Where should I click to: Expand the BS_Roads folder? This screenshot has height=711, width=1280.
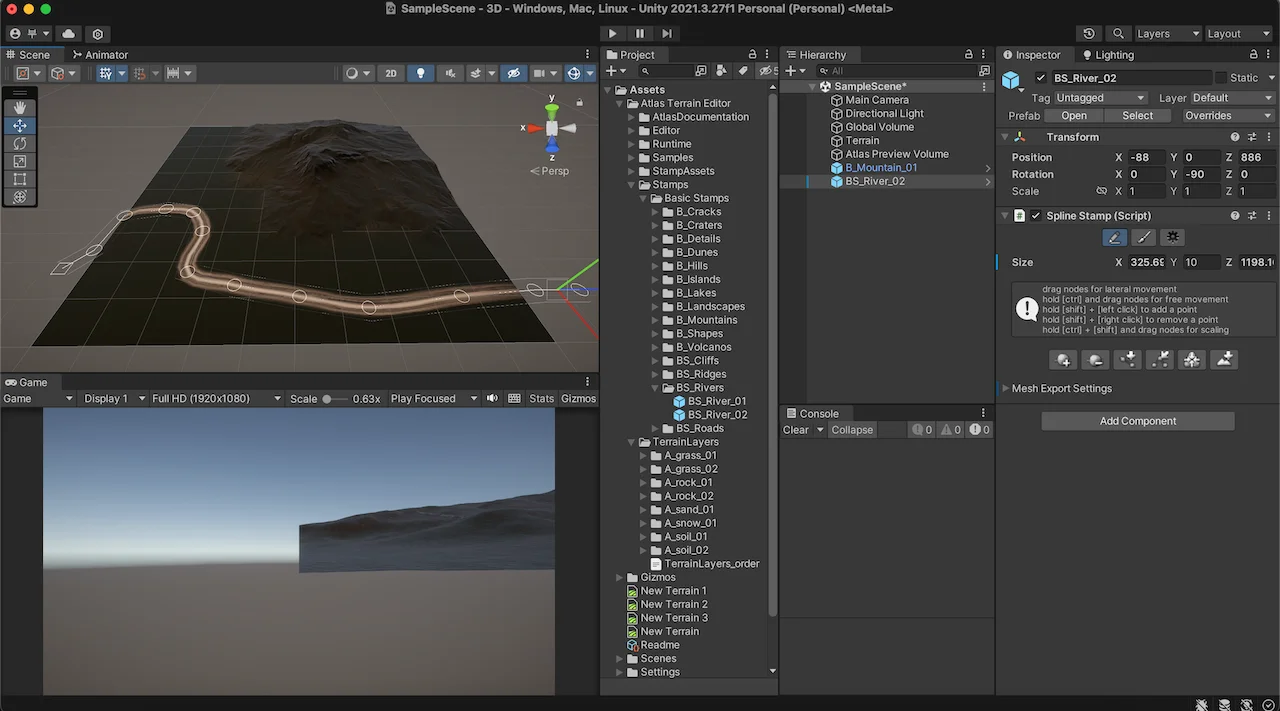(656, 428)
